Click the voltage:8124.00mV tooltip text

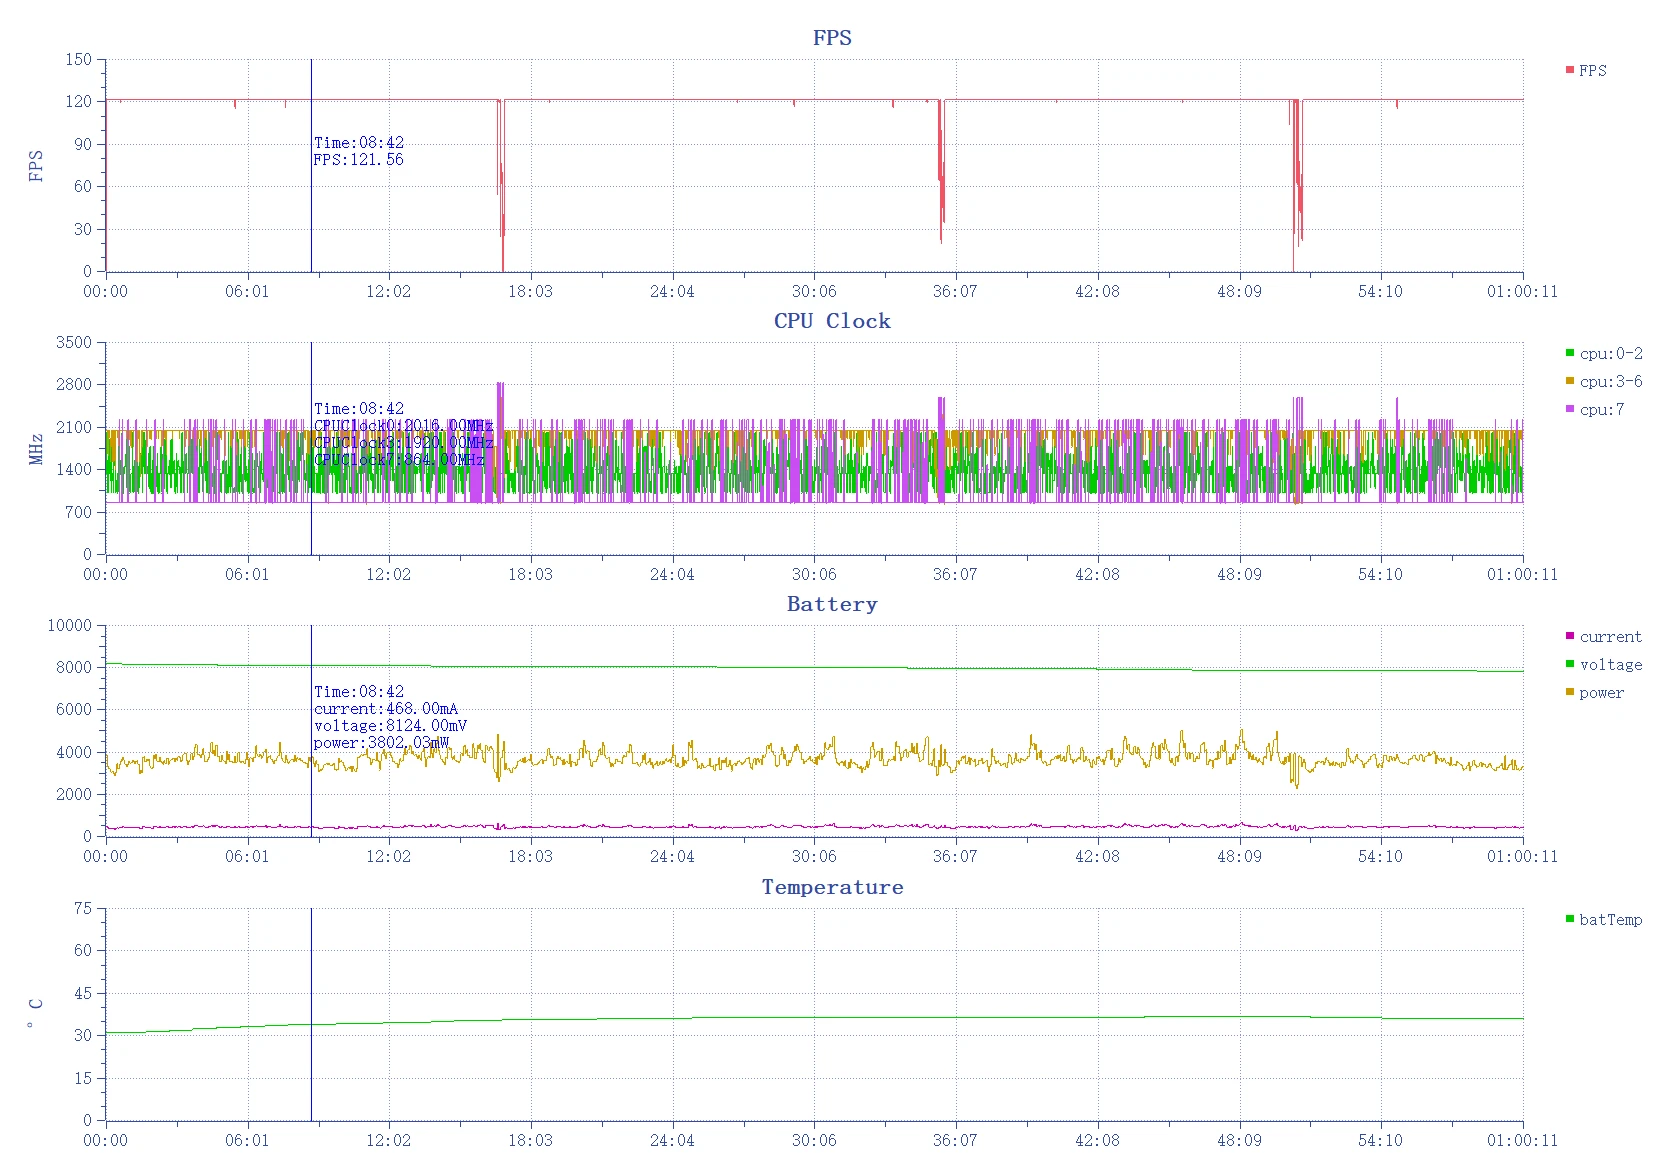(x=390, y=726)
